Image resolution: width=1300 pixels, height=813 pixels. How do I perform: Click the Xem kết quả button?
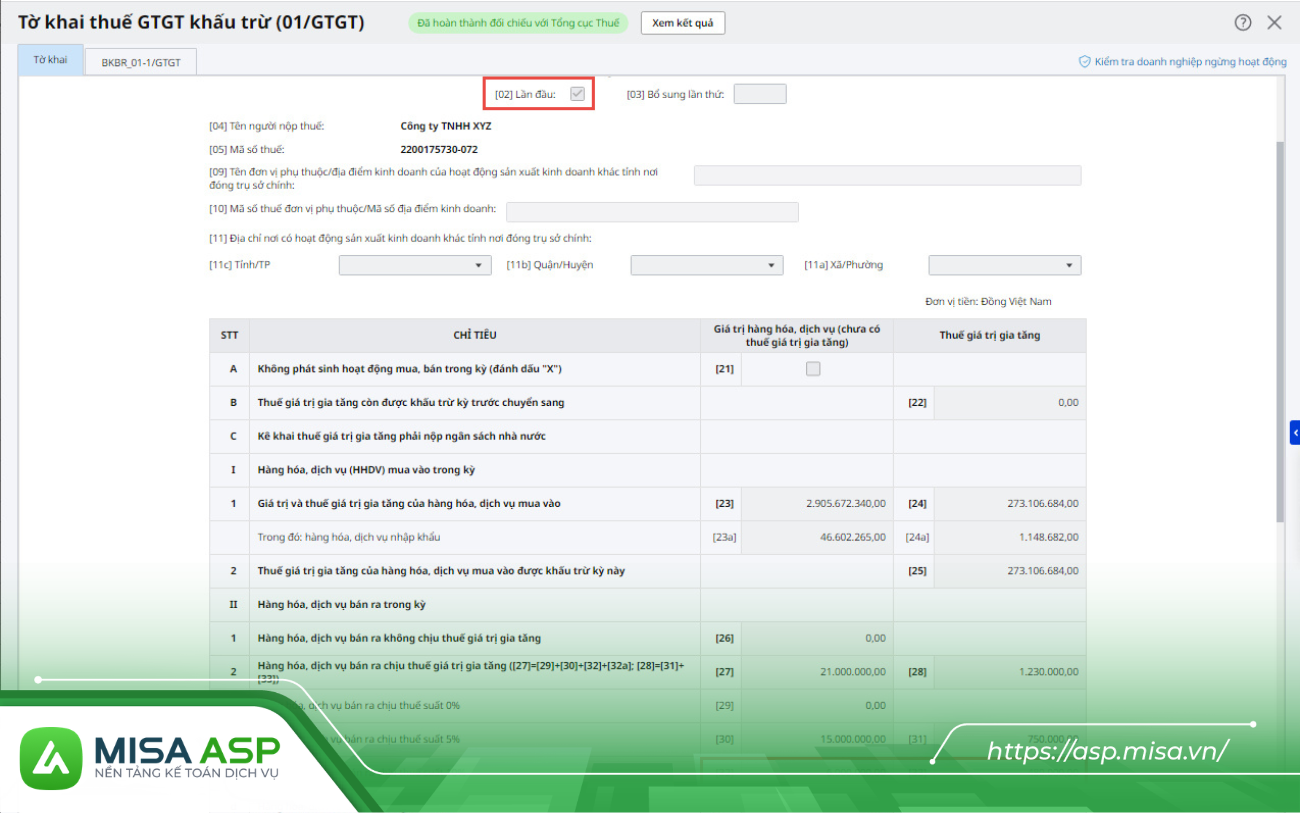683,23
